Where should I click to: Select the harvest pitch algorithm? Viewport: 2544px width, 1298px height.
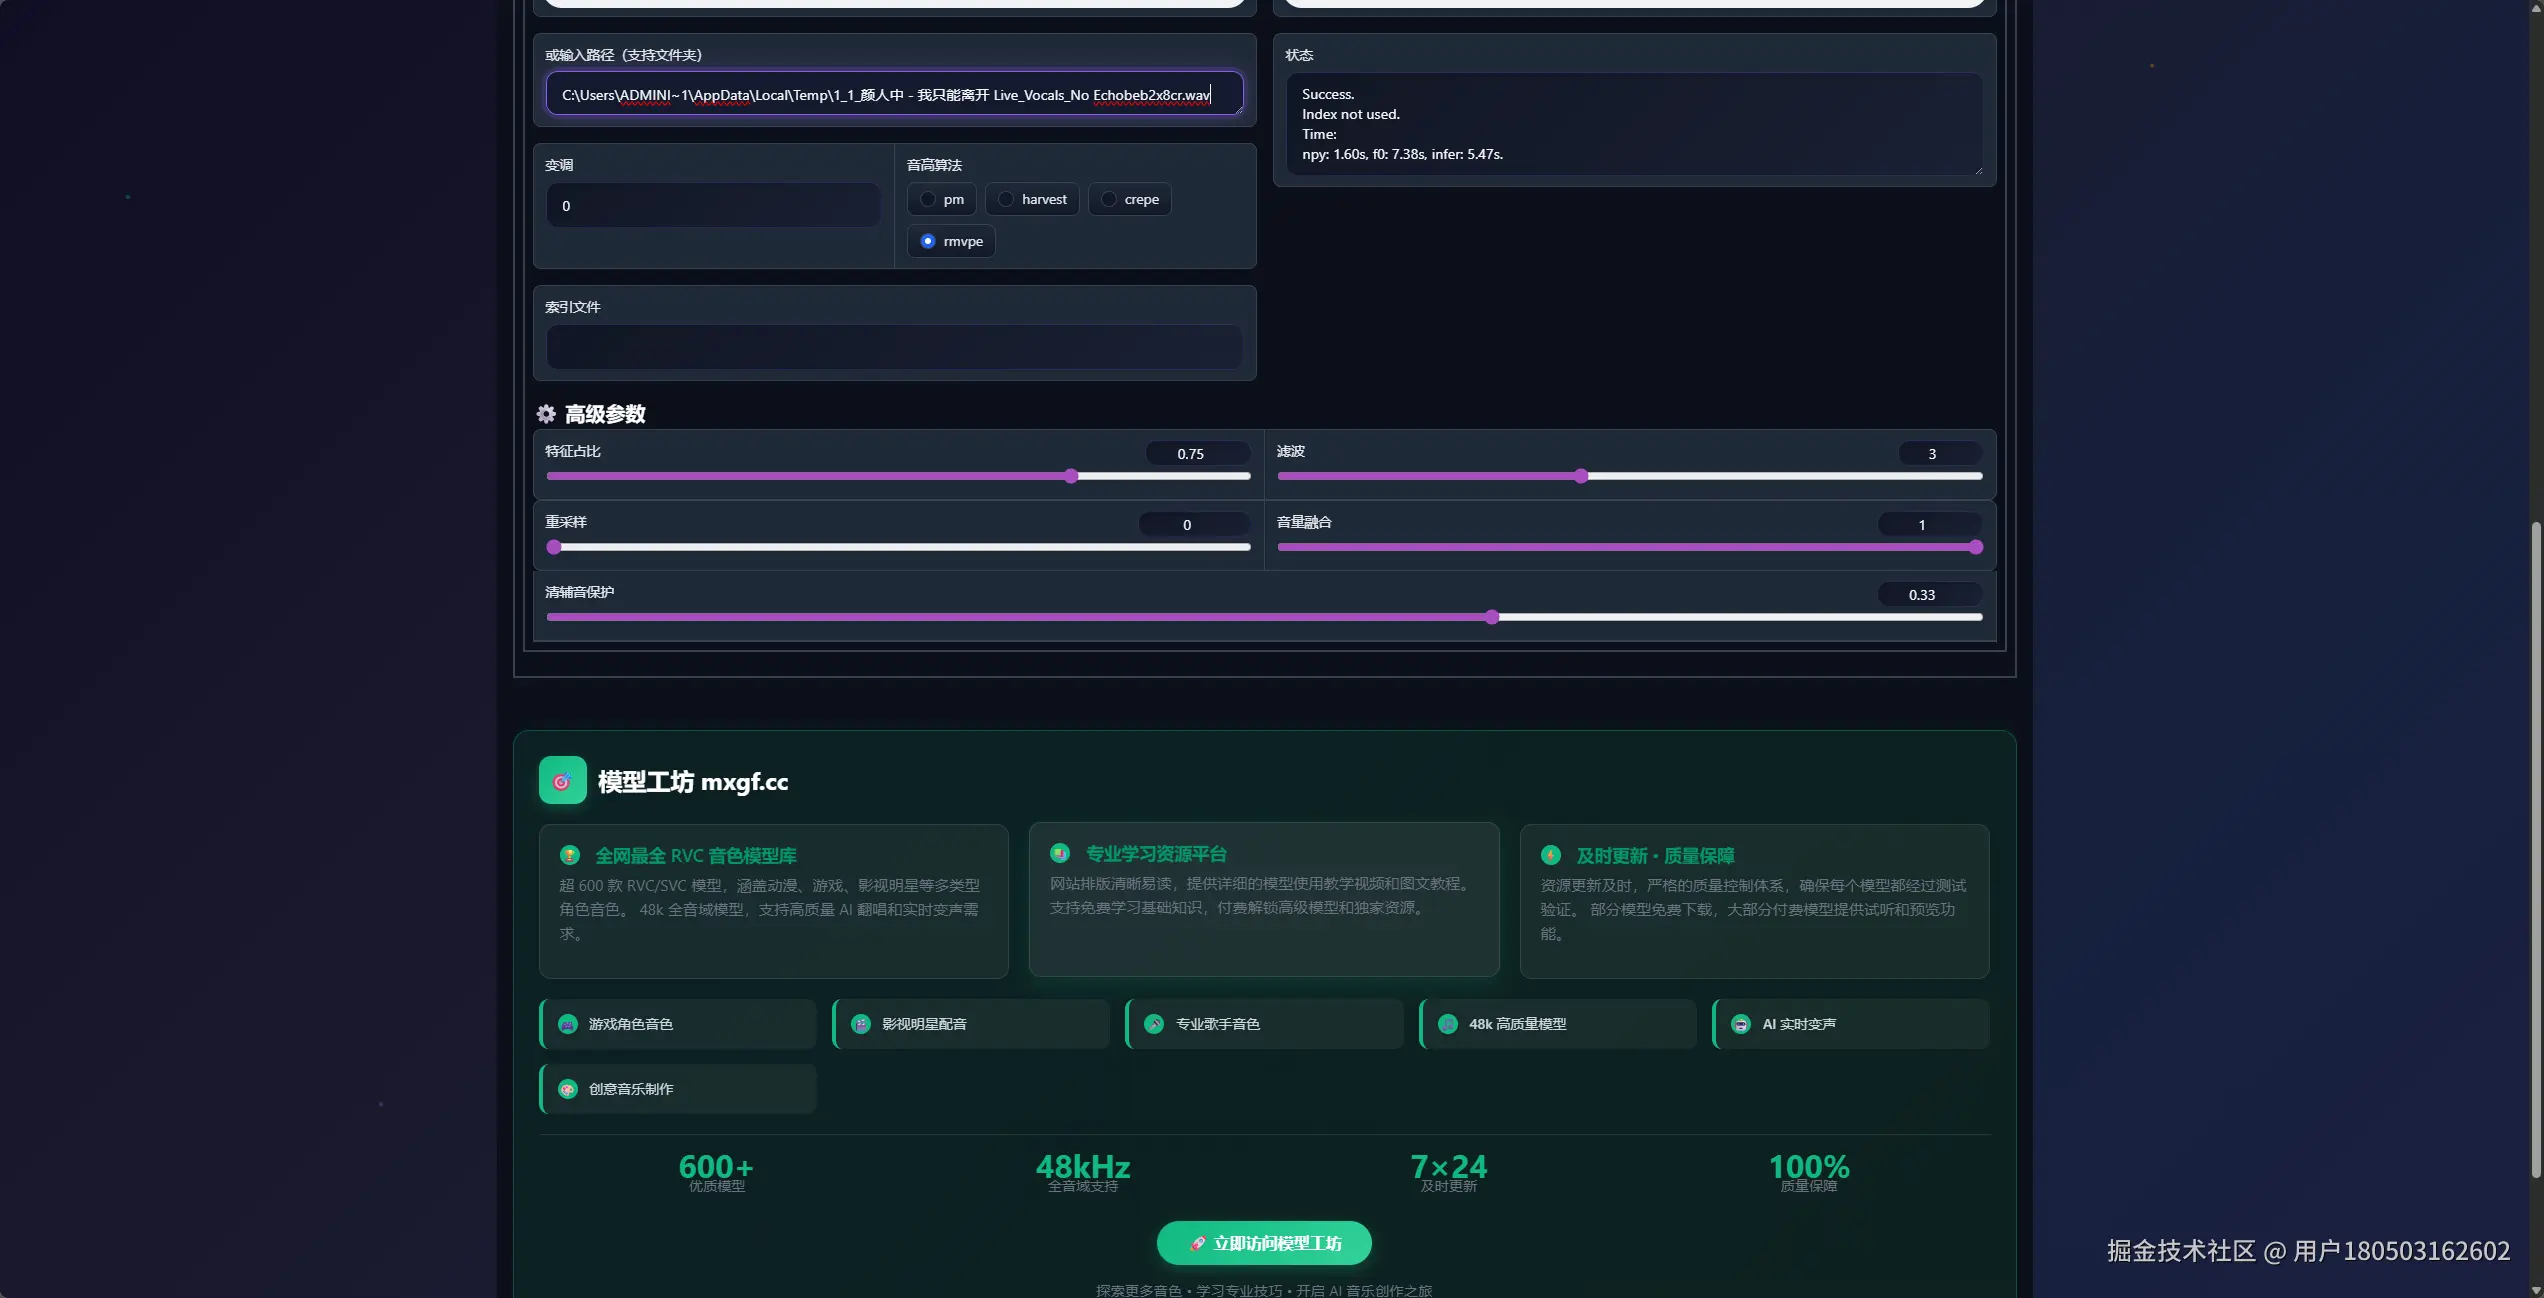click(1006, 199)
